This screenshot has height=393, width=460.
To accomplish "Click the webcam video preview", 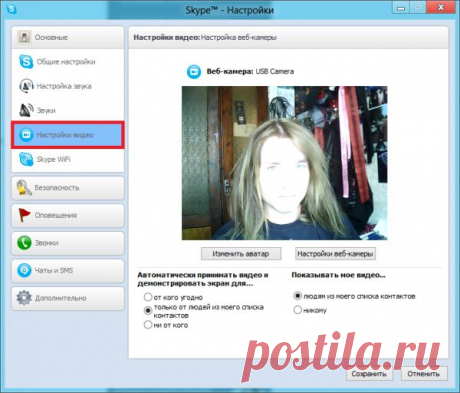I will pos(285,163).
